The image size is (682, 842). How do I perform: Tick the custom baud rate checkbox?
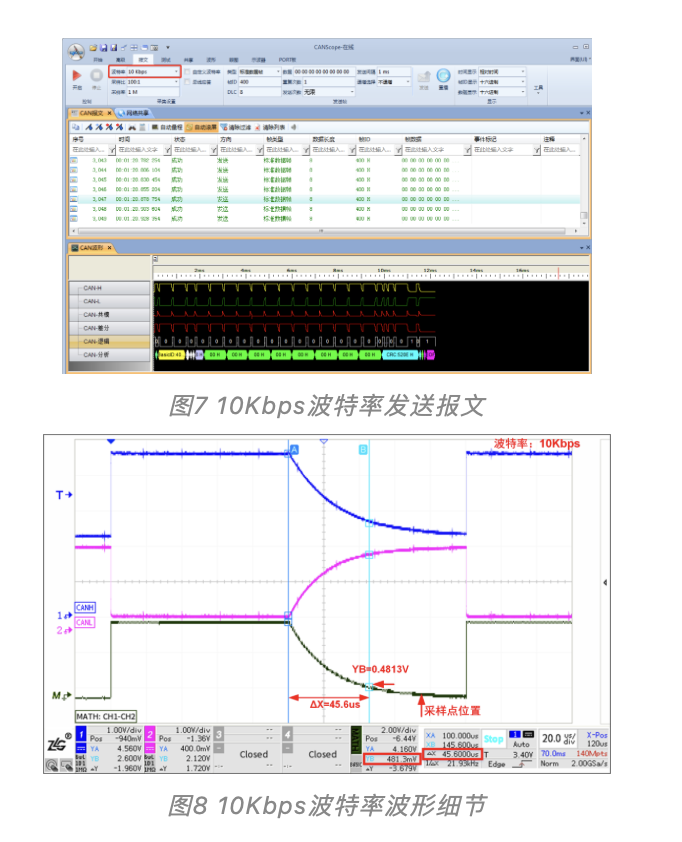click(x=187, y=71)
